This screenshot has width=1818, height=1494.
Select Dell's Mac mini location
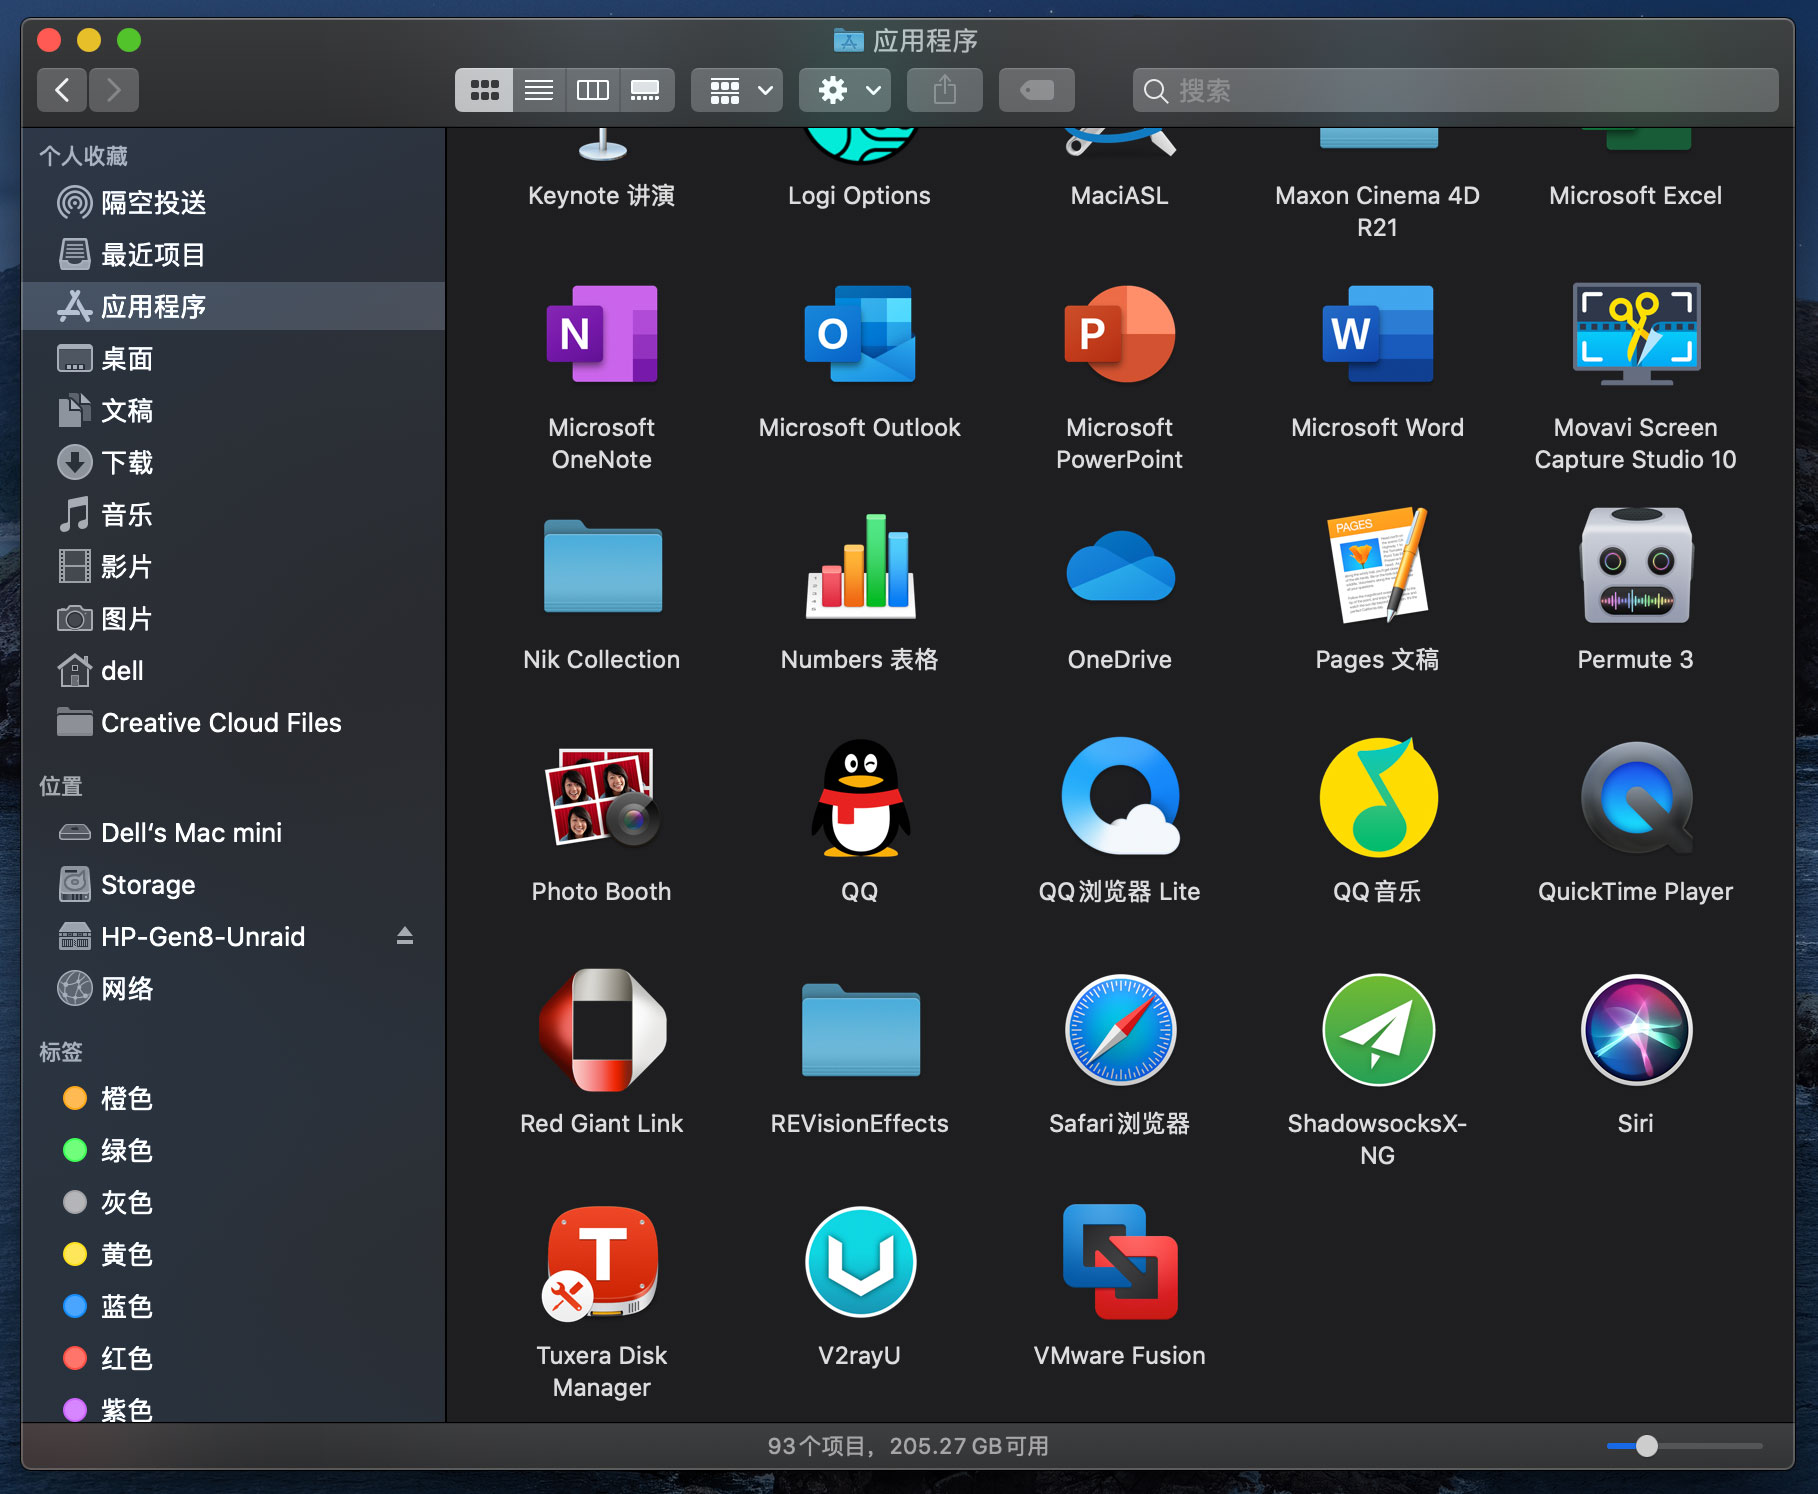[233, 833]
